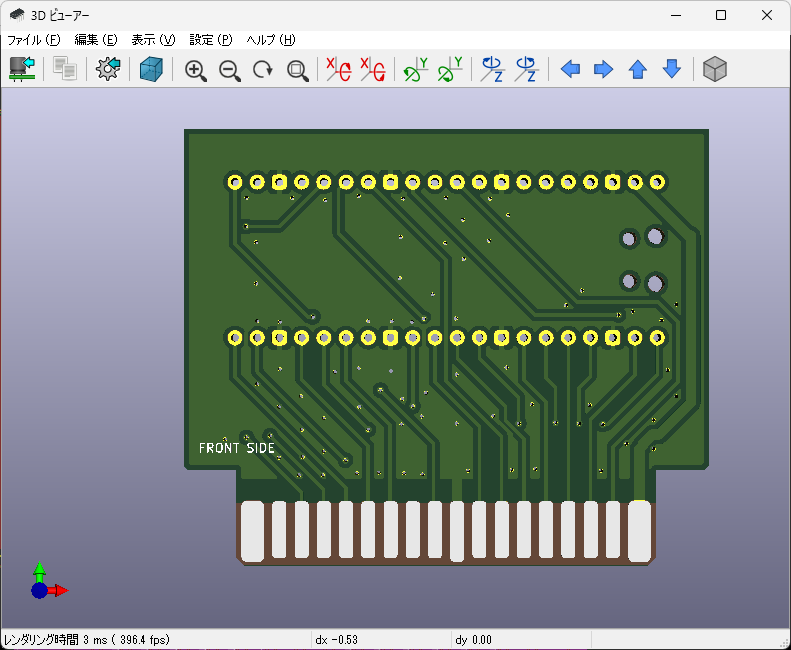The image size is (791, 650).
Task: Click the zoom in magnifier
Action: click(195, 70)
